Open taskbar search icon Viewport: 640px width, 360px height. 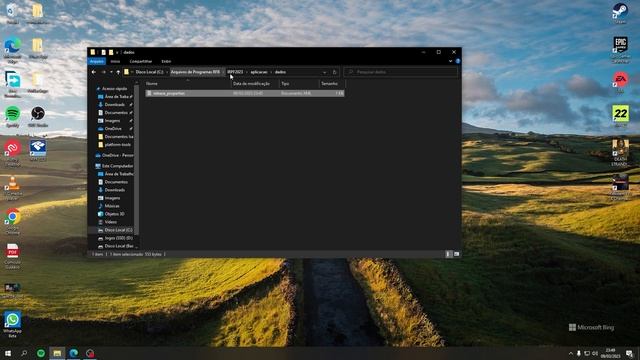[x=24, y=353]
